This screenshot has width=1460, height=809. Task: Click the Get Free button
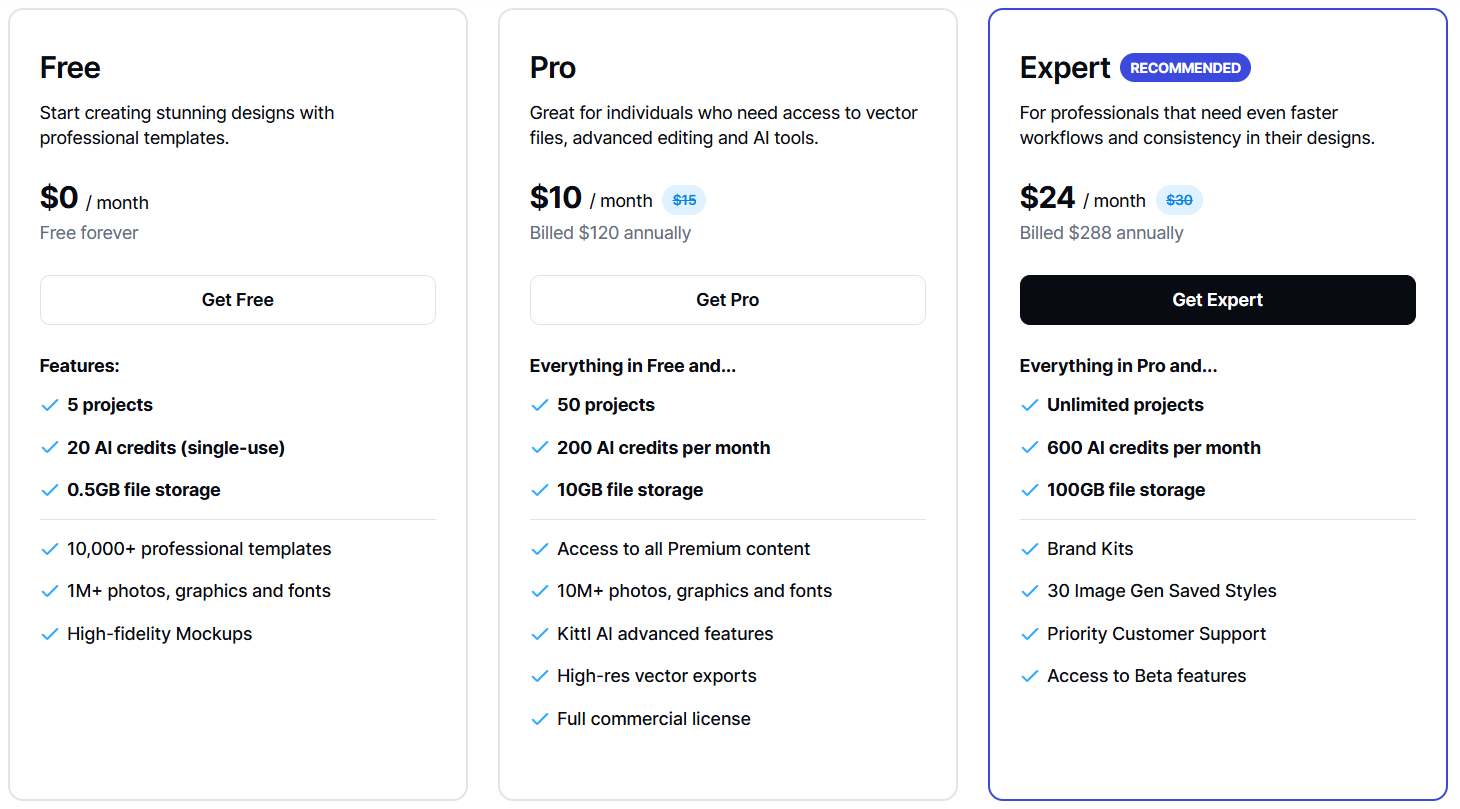pyautogui.click(x=238, y=300)
